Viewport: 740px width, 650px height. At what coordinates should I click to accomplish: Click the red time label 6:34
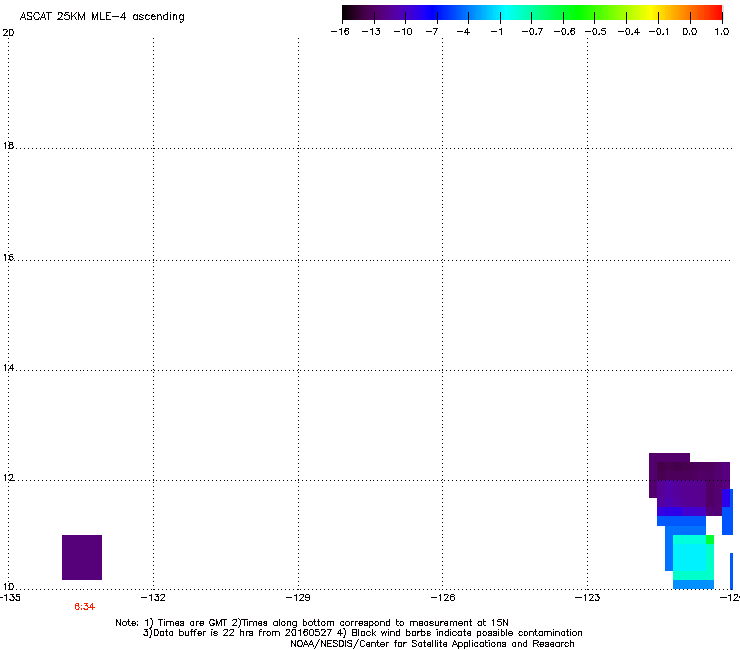[x=84, y=607]
